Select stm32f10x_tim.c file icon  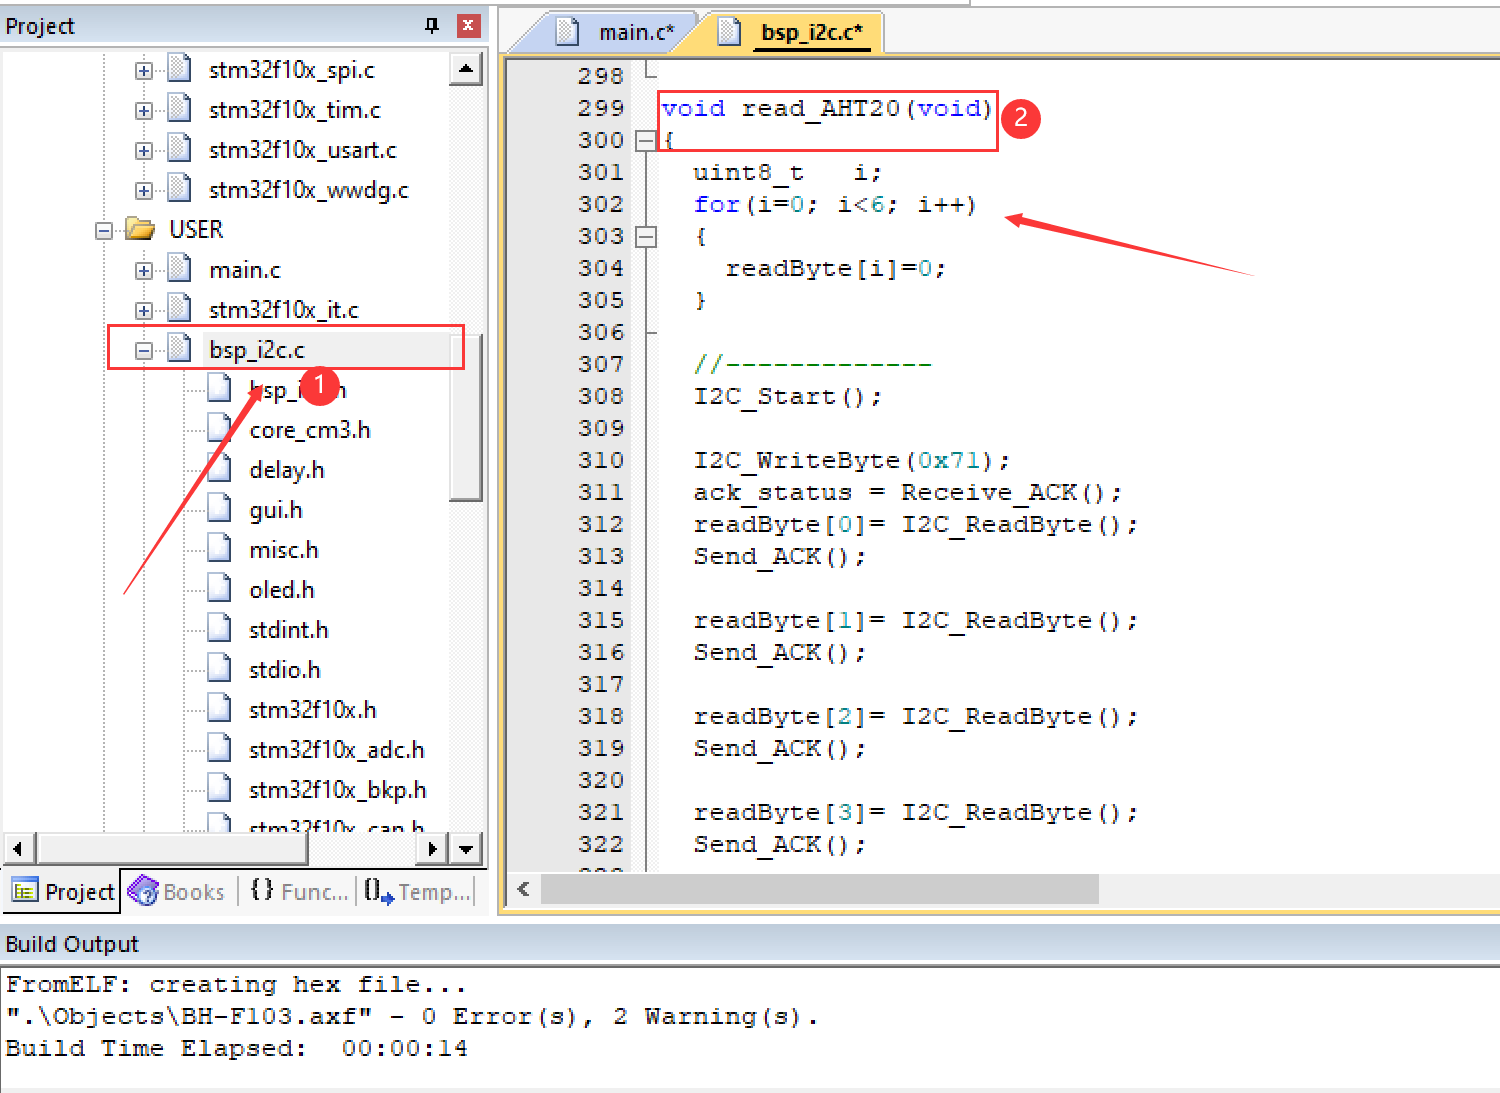coord(180,108)
